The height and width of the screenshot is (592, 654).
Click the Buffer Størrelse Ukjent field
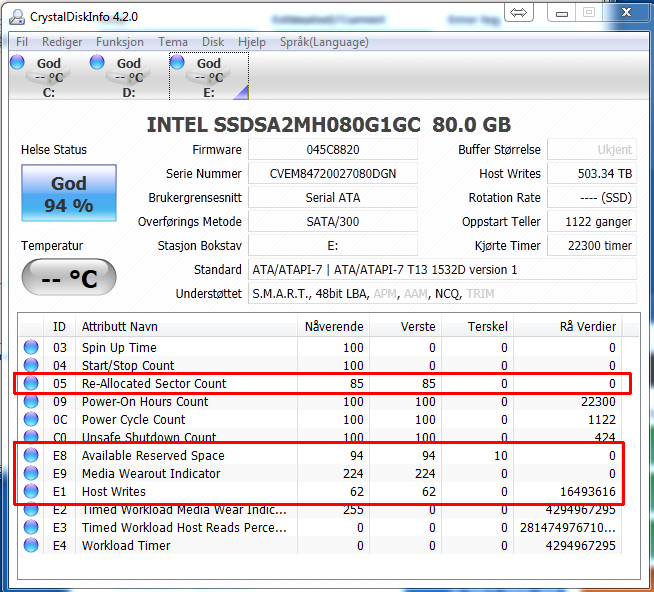coord(592,149)
